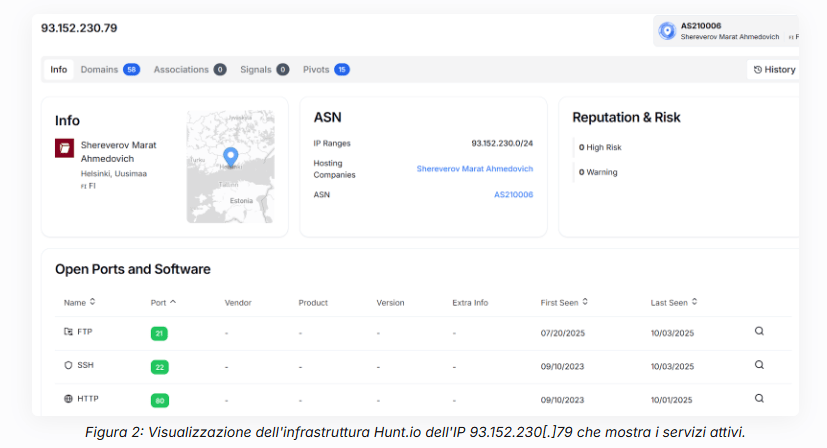The image size is (827, 448).
Task: Switch to the Domains tab
Action: tap(109, 70)
